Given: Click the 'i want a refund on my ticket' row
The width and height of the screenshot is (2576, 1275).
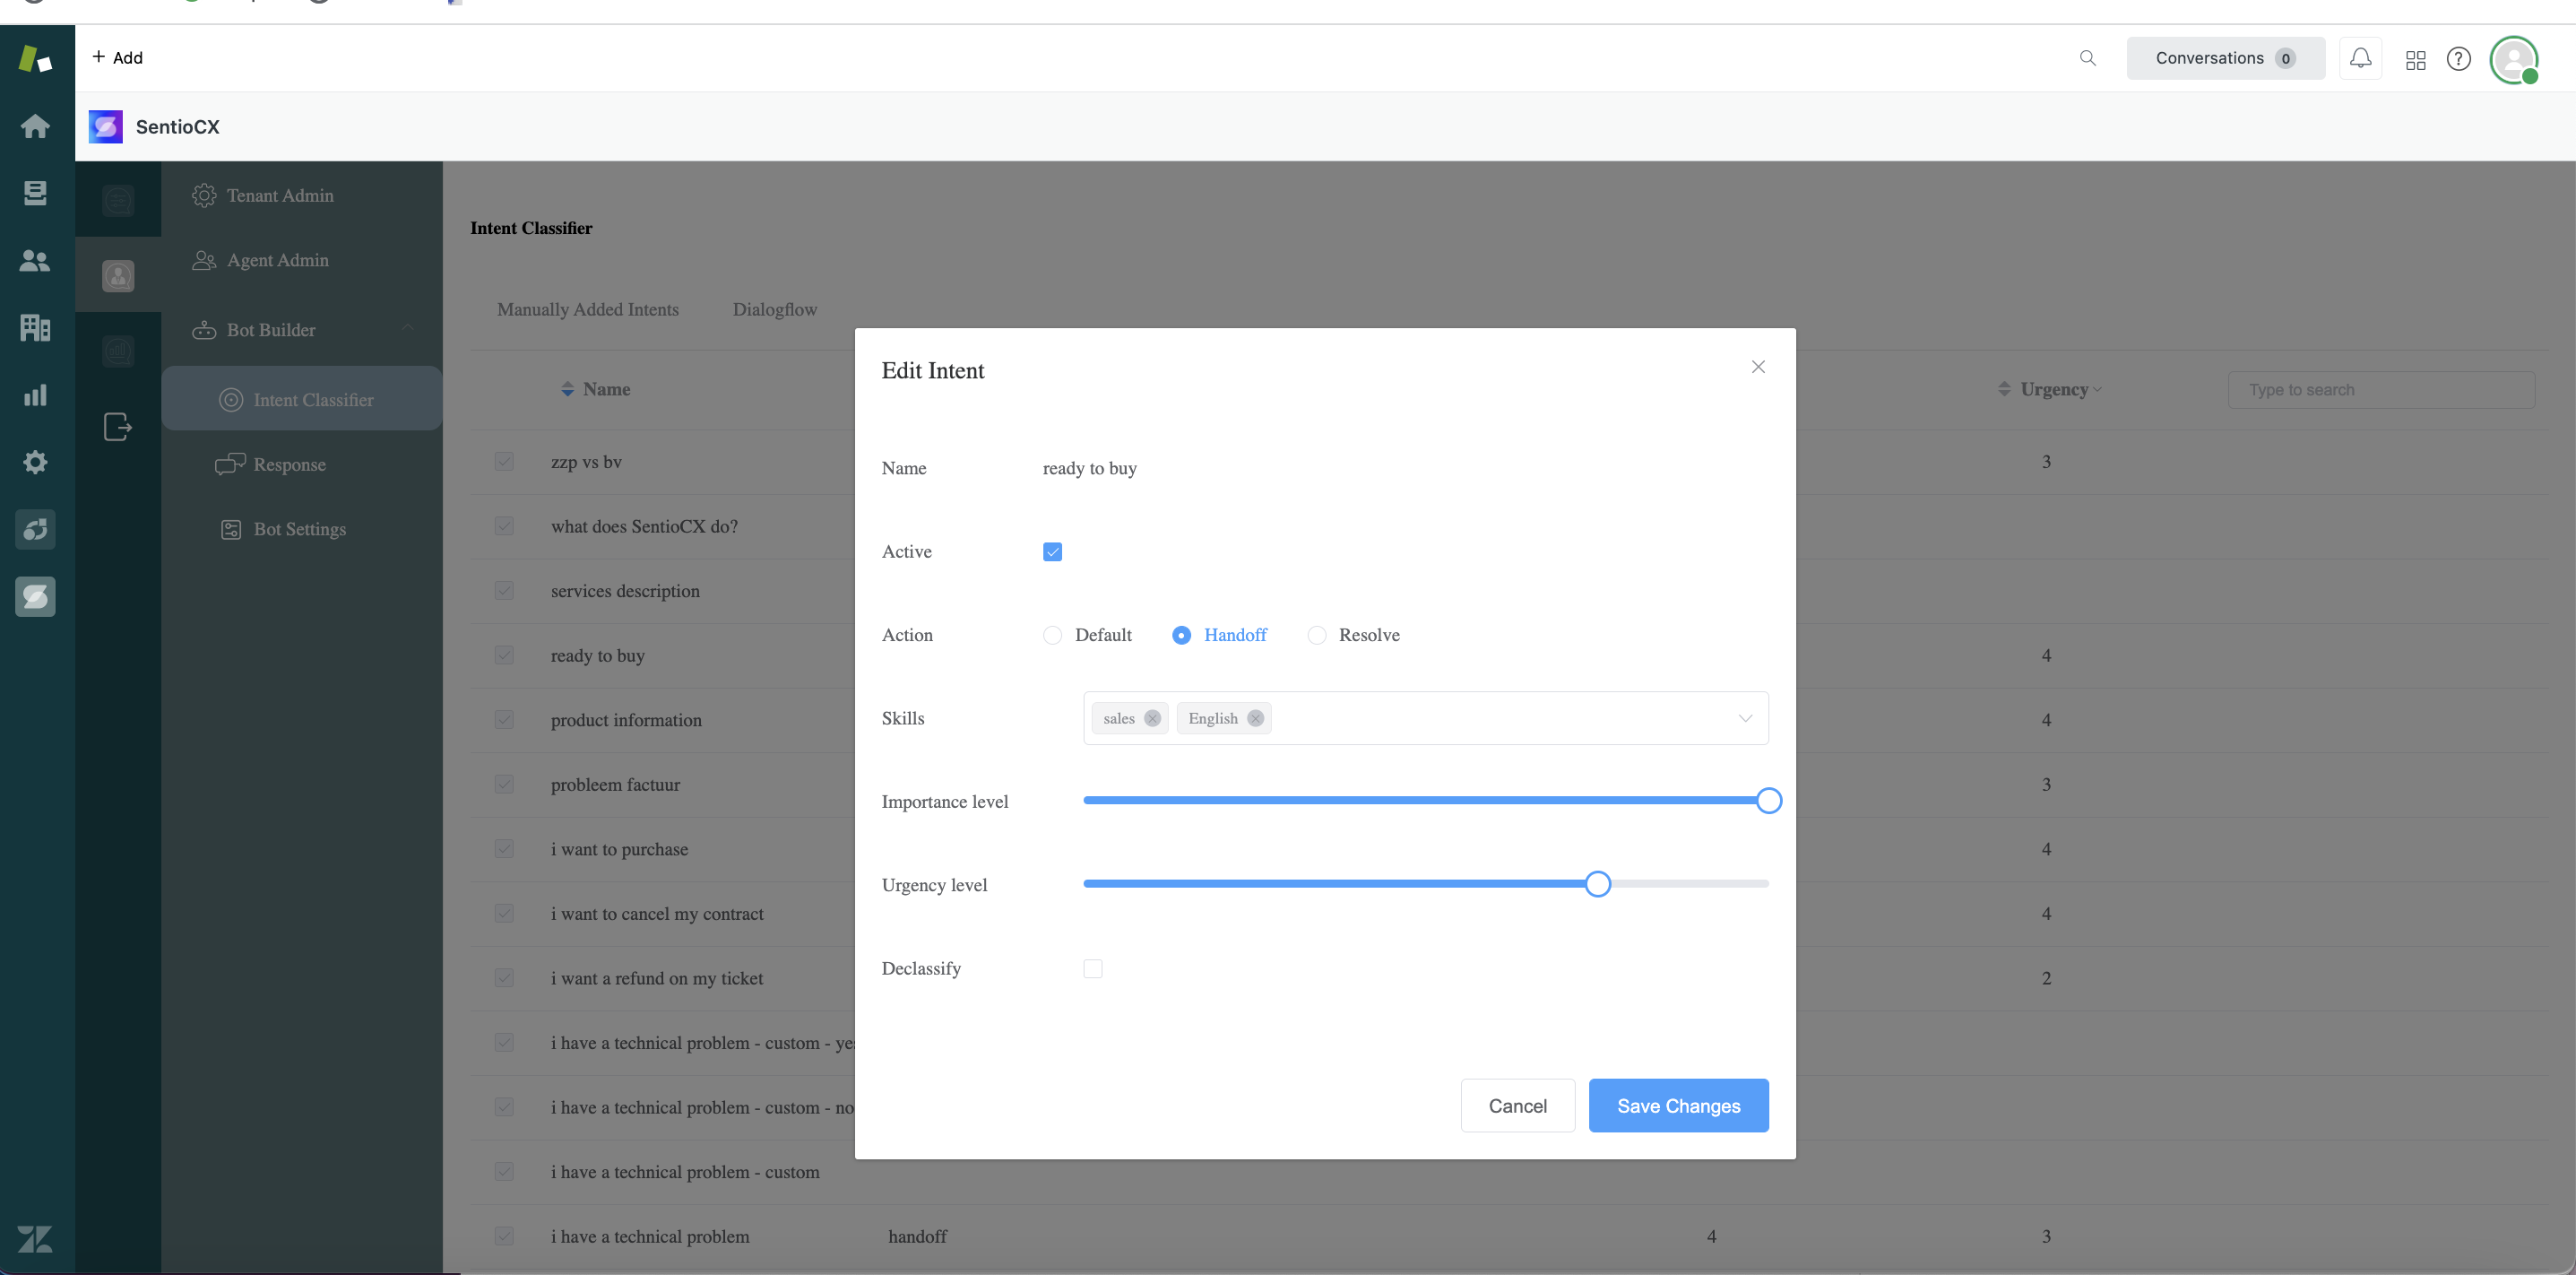Looking at the screenshot, I should tap(657, 979).
